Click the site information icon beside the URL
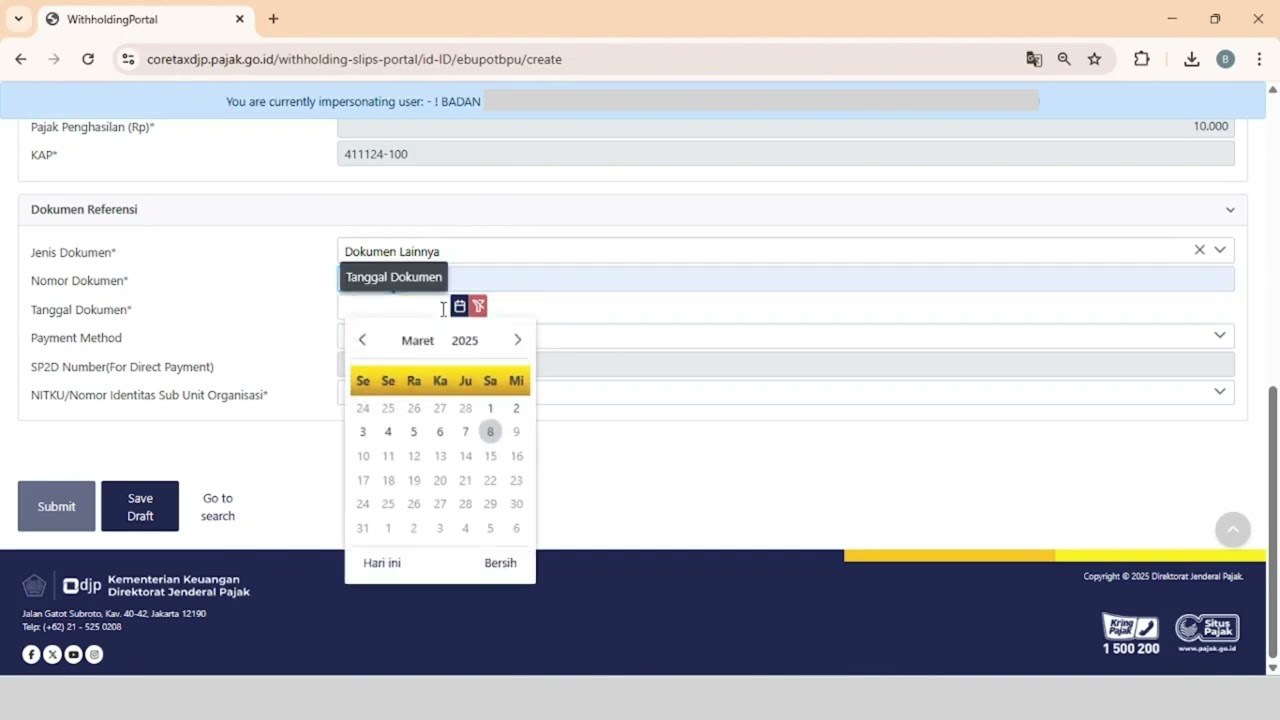Image resolution: width=1280 pixels, height=720 pixels. click(x=128, y=59)
